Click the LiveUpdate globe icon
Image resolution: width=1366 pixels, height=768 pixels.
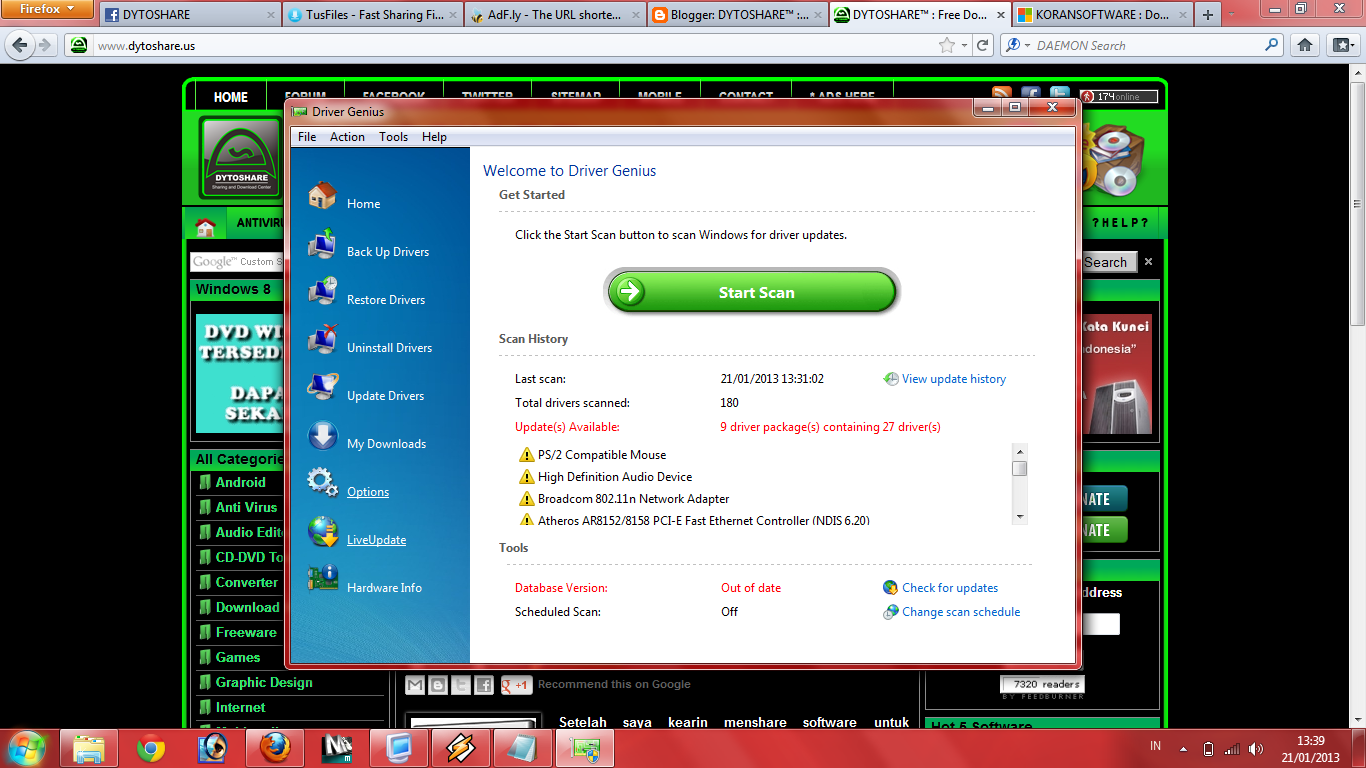coord(323,531)
